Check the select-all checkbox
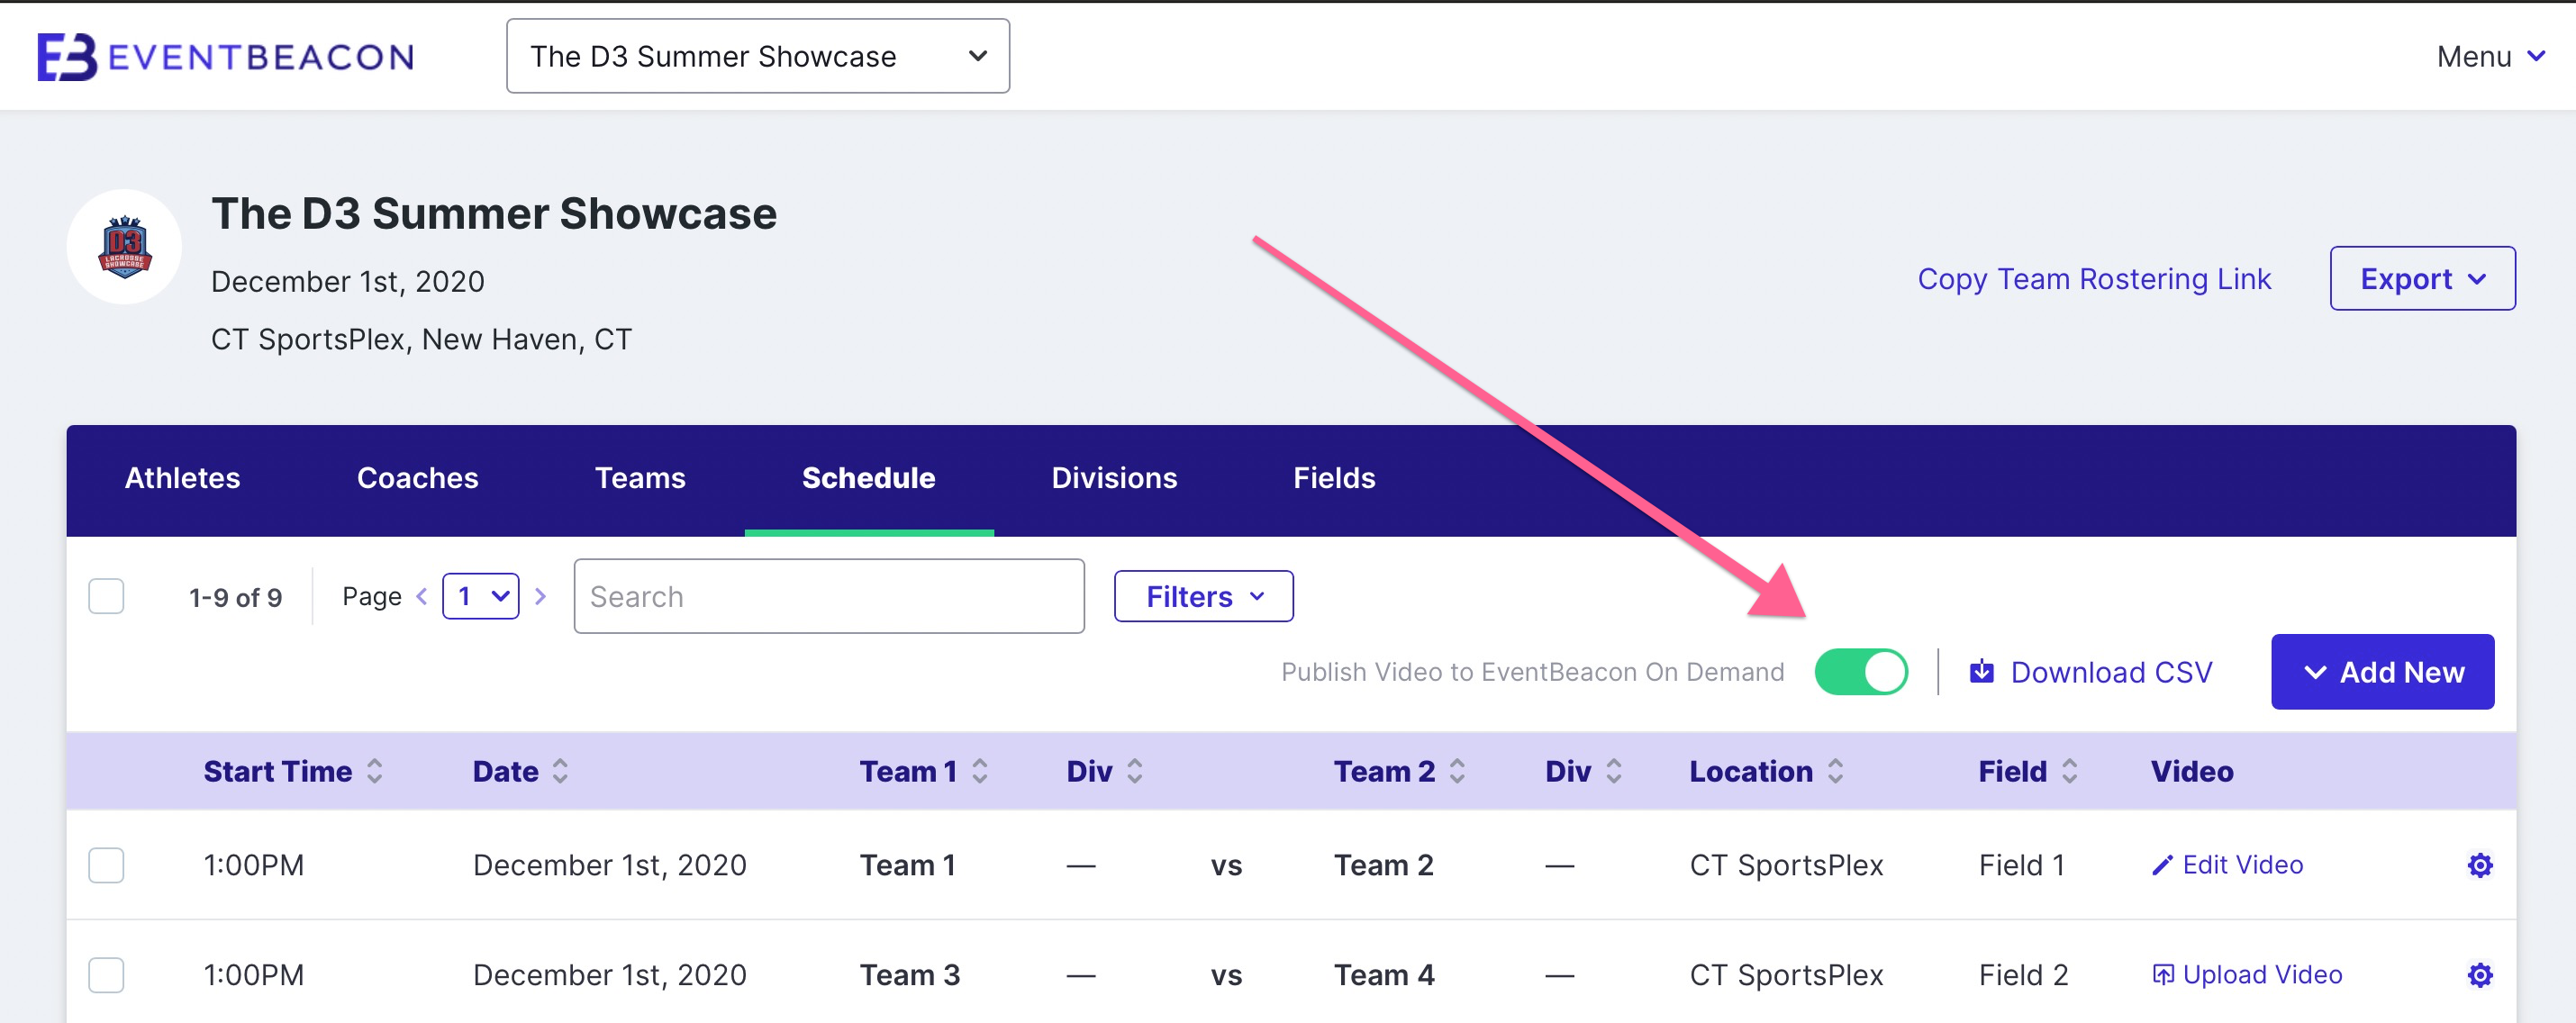This screenshot has height=1023, width=2576. 106,596
